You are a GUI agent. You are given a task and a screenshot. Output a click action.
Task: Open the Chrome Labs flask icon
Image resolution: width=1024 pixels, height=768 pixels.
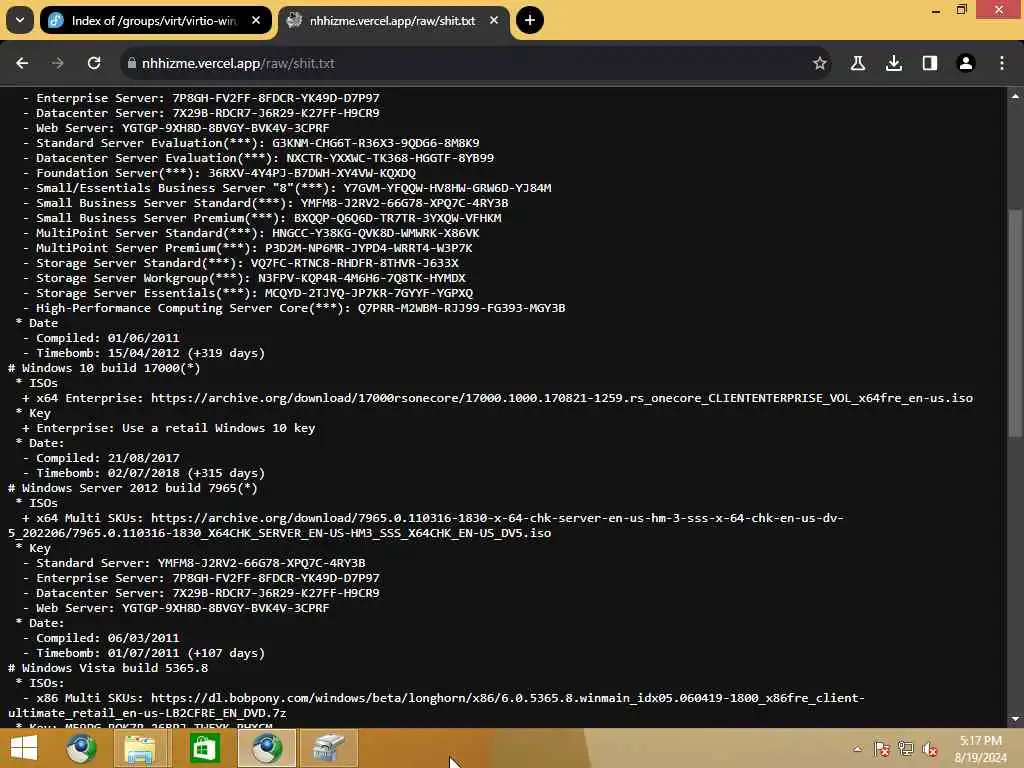click(x=858, y=63)
